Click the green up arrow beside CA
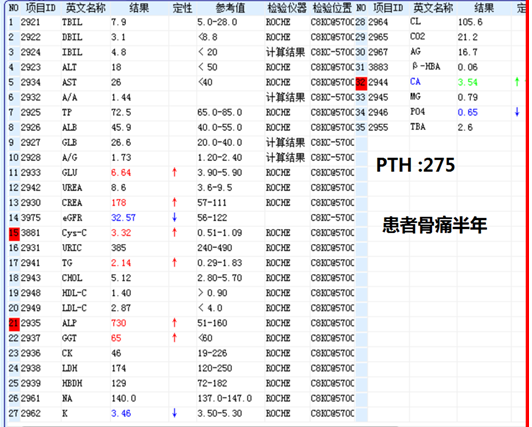 click(517, 82)
